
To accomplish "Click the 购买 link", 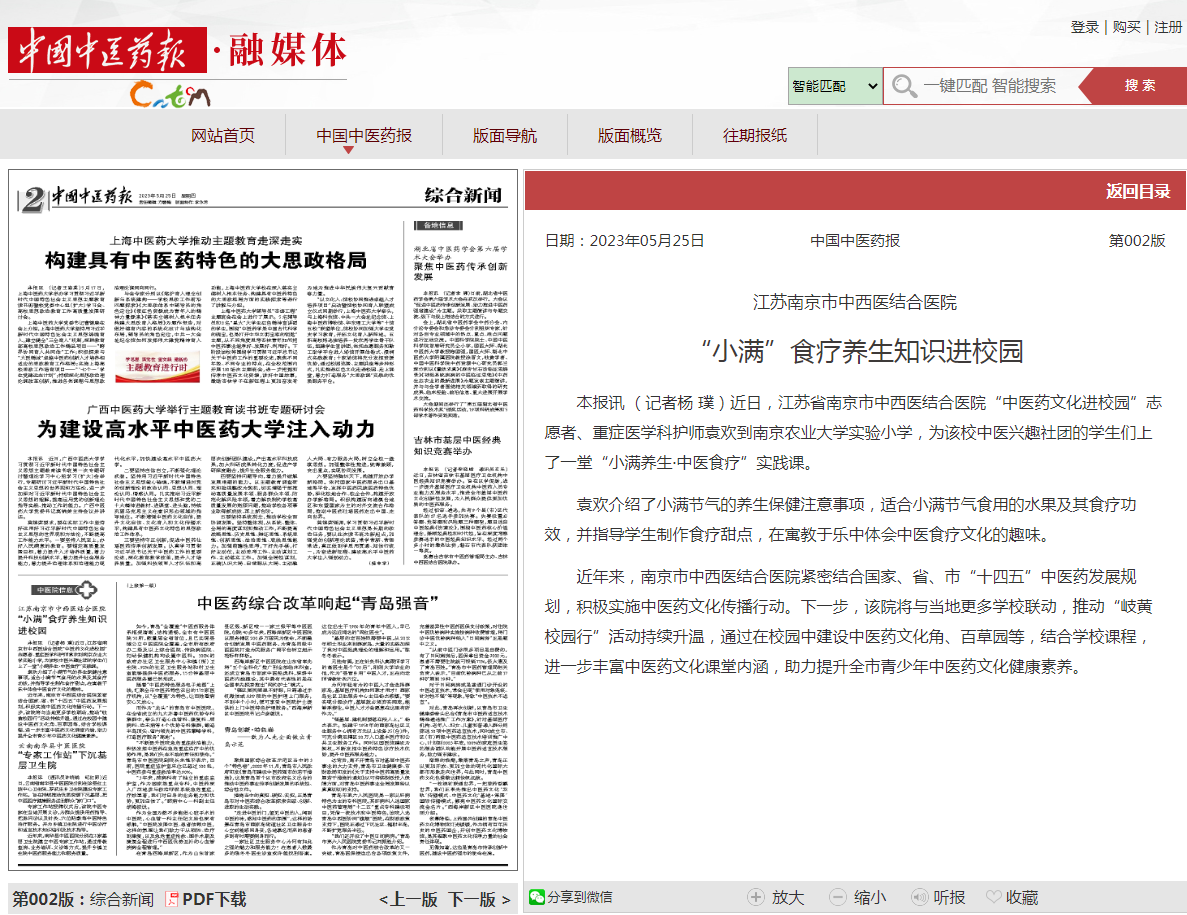I will [x=1126, y=27].
